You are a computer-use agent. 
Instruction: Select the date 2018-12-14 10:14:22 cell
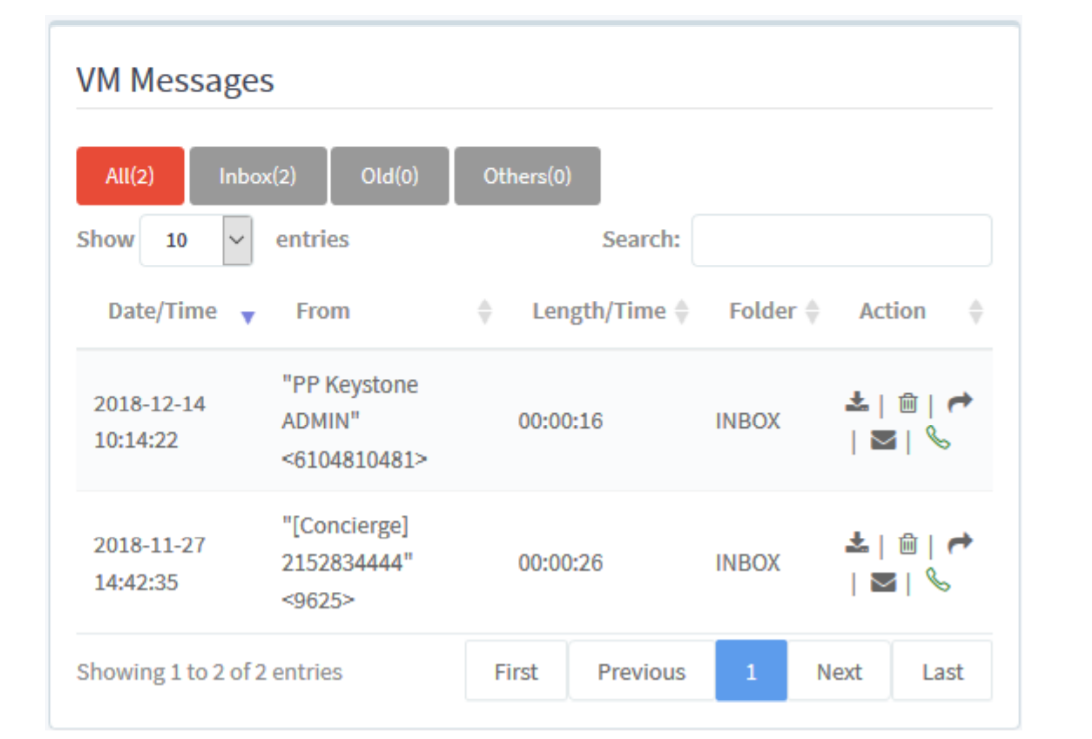click(x=150, y=422)
